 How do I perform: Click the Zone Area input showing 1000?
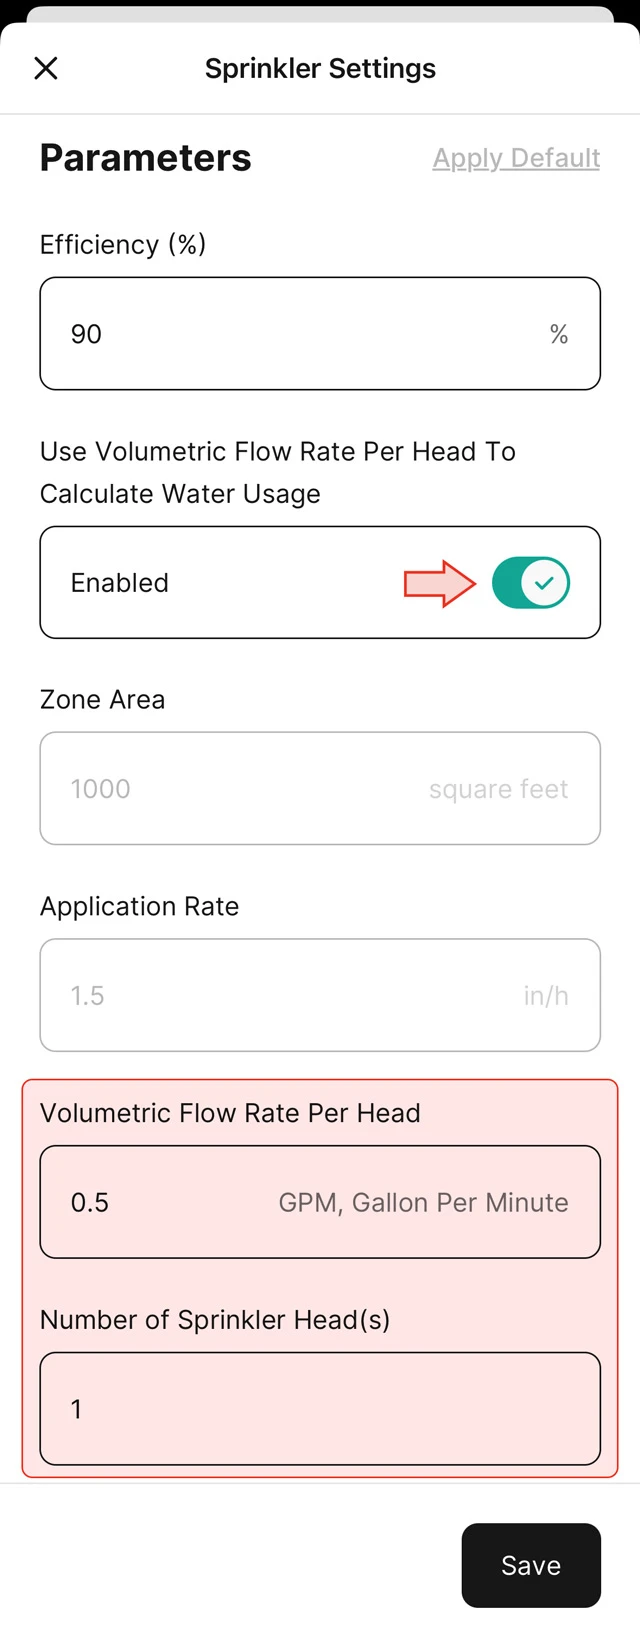click(x=320, y=788)
